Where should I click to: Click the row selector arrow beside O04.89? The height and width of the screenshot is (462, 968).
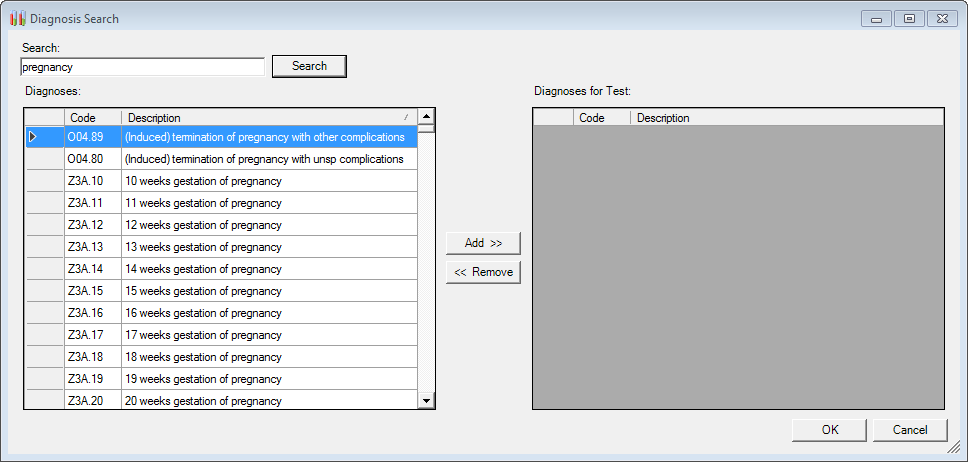pyautogui.click(x=33, y=137)
